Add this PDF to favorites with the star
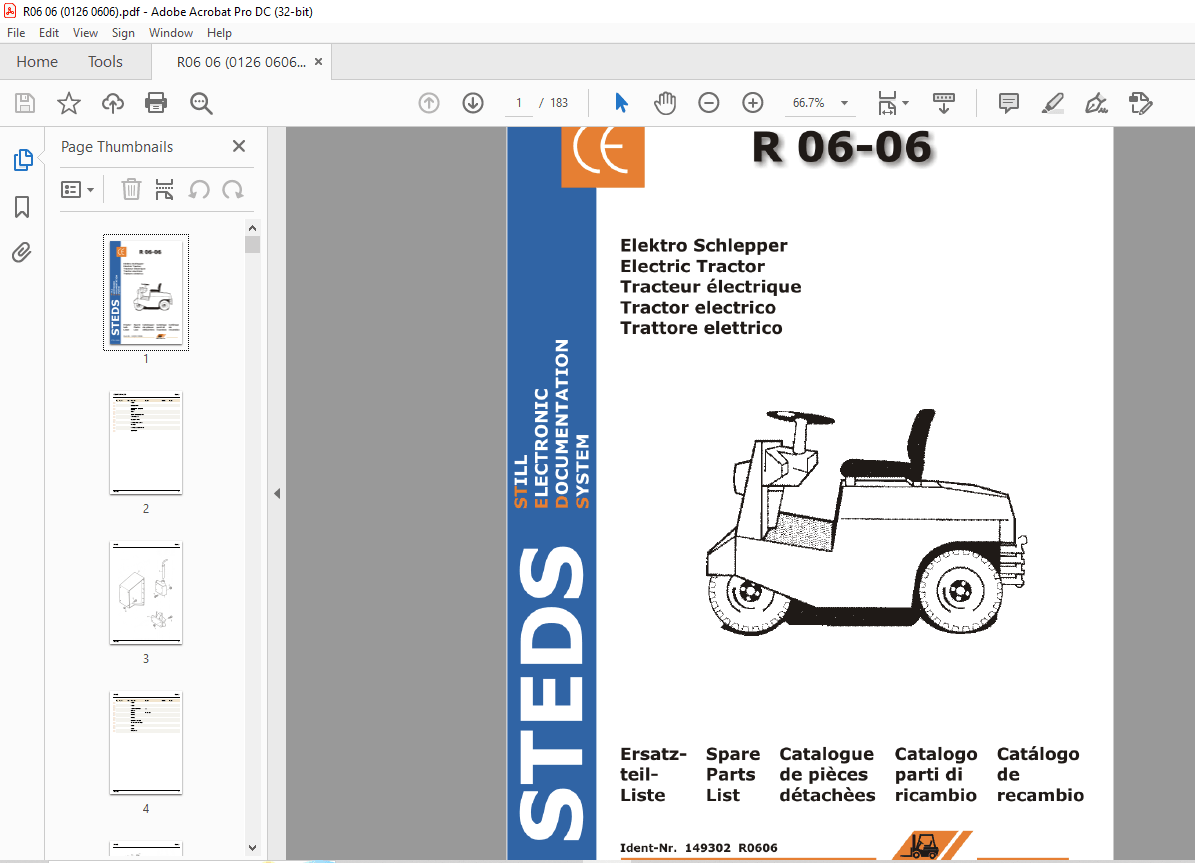Viewport: 1195px width, 863px height. click(x=68, y=102)
